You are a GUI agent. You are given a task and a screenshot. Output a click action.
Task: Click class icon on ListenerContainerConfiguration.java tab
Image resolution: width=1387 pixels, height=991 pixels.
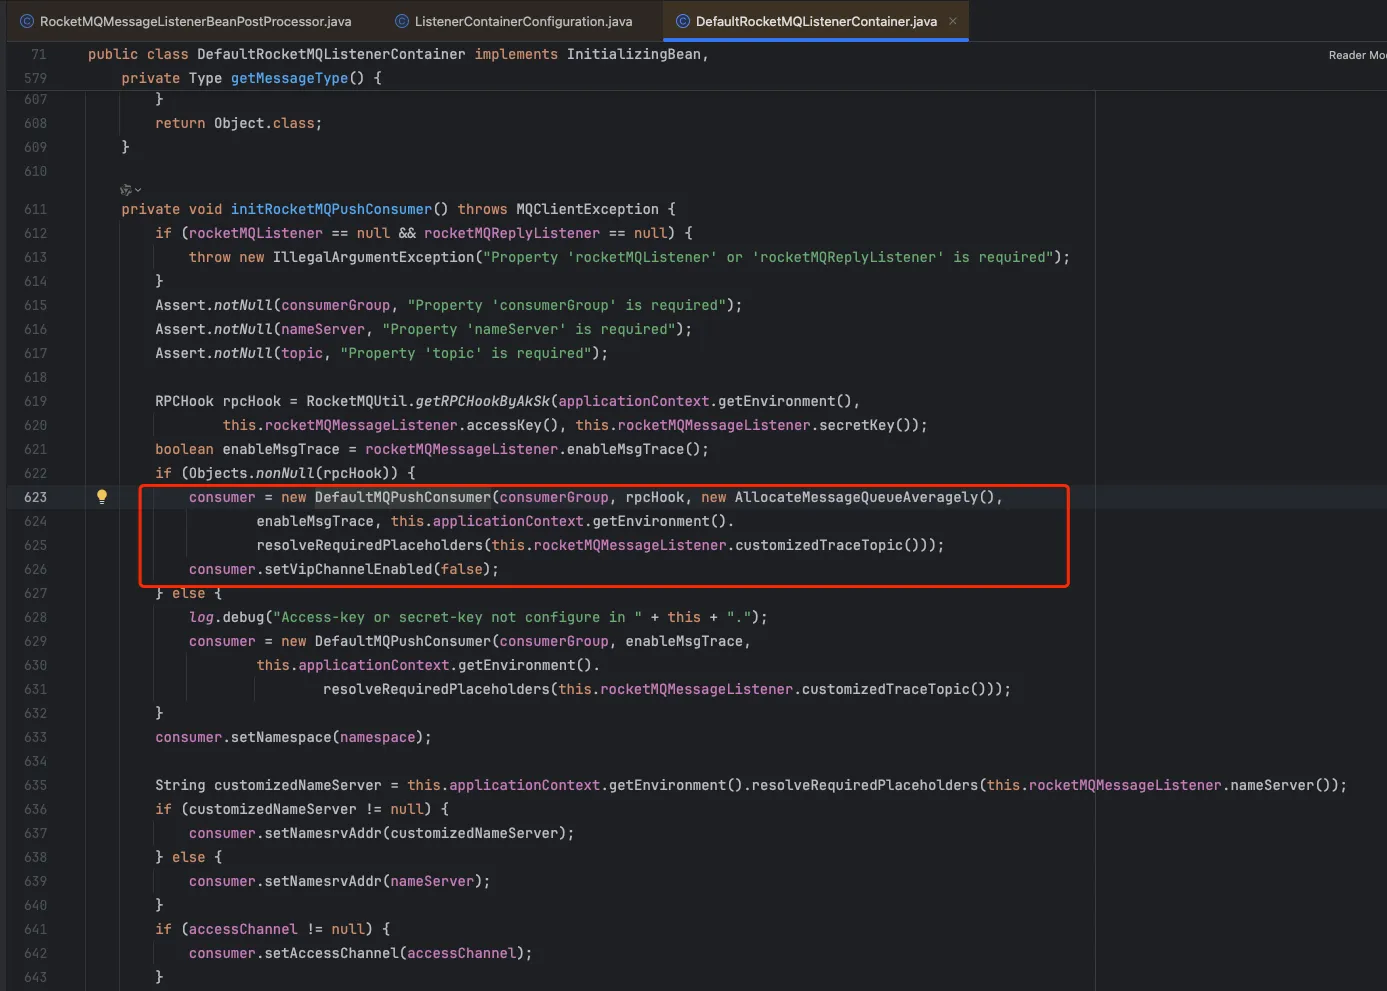pyautogui.click(x=402, y=21)
